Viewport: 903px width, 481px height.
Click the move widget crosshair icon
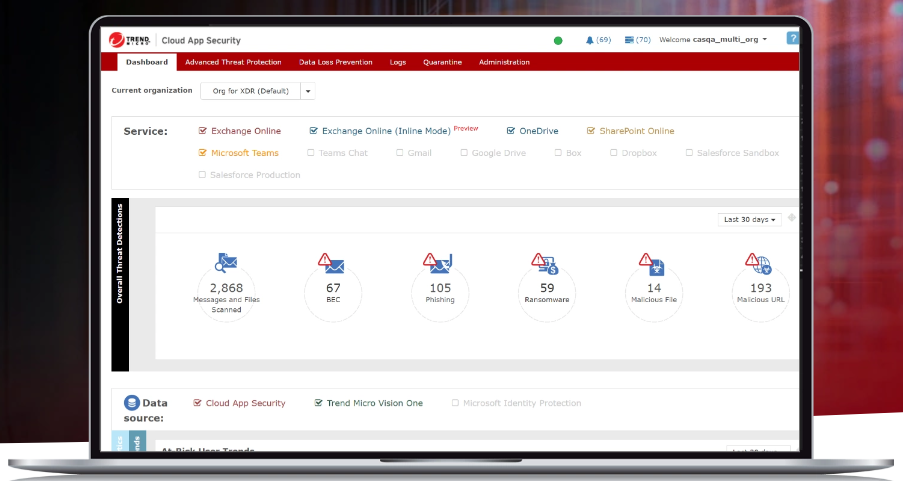click(x=792, y=218)
